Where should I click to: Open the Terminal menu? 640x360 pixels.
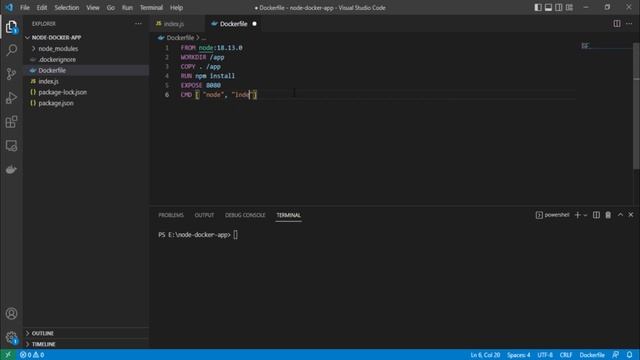click(151, 7)
